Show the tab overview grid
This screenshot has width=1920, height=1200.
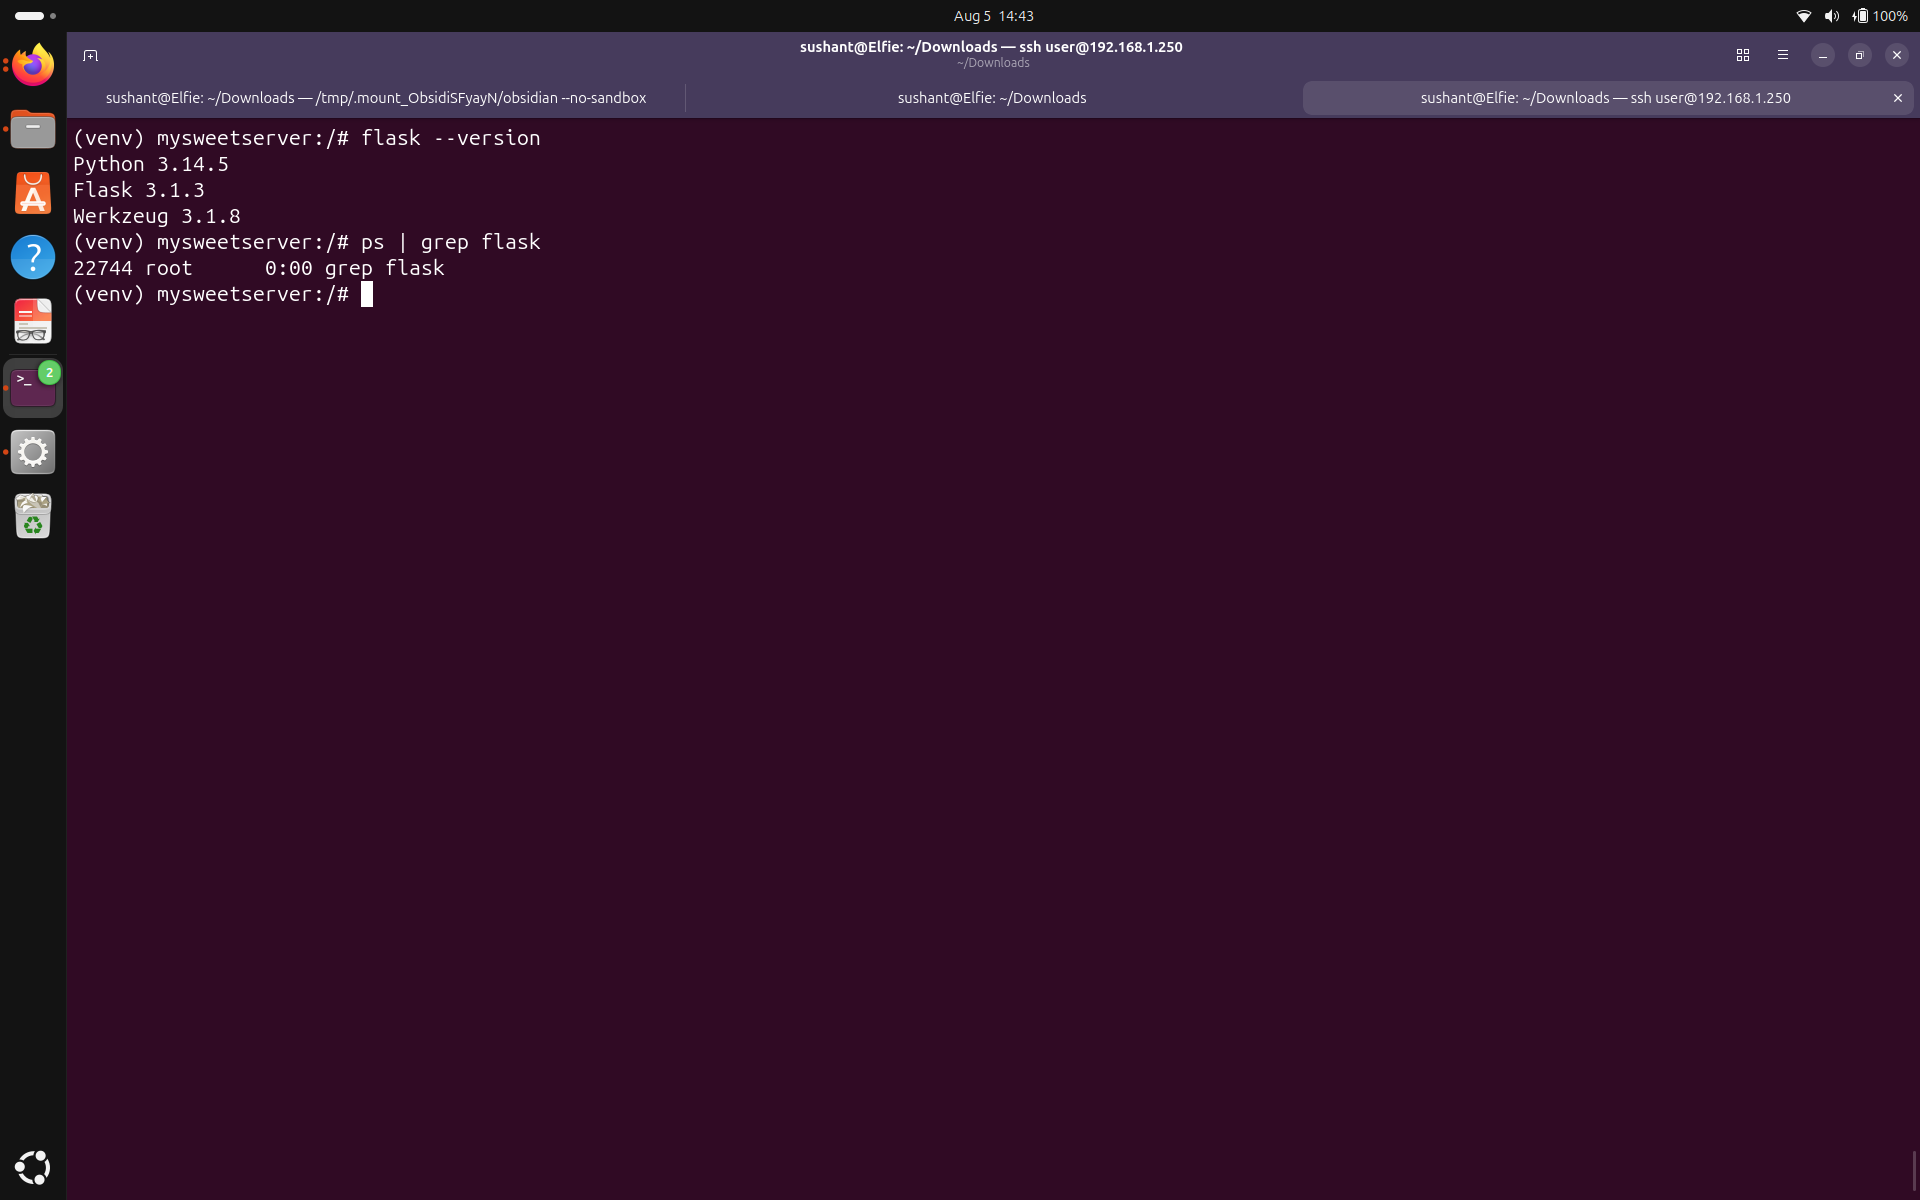[x=1742, y=55]
